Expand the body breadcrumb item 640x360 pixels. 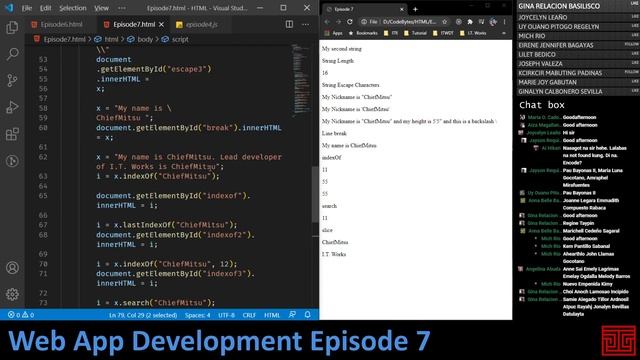(140, 39)
